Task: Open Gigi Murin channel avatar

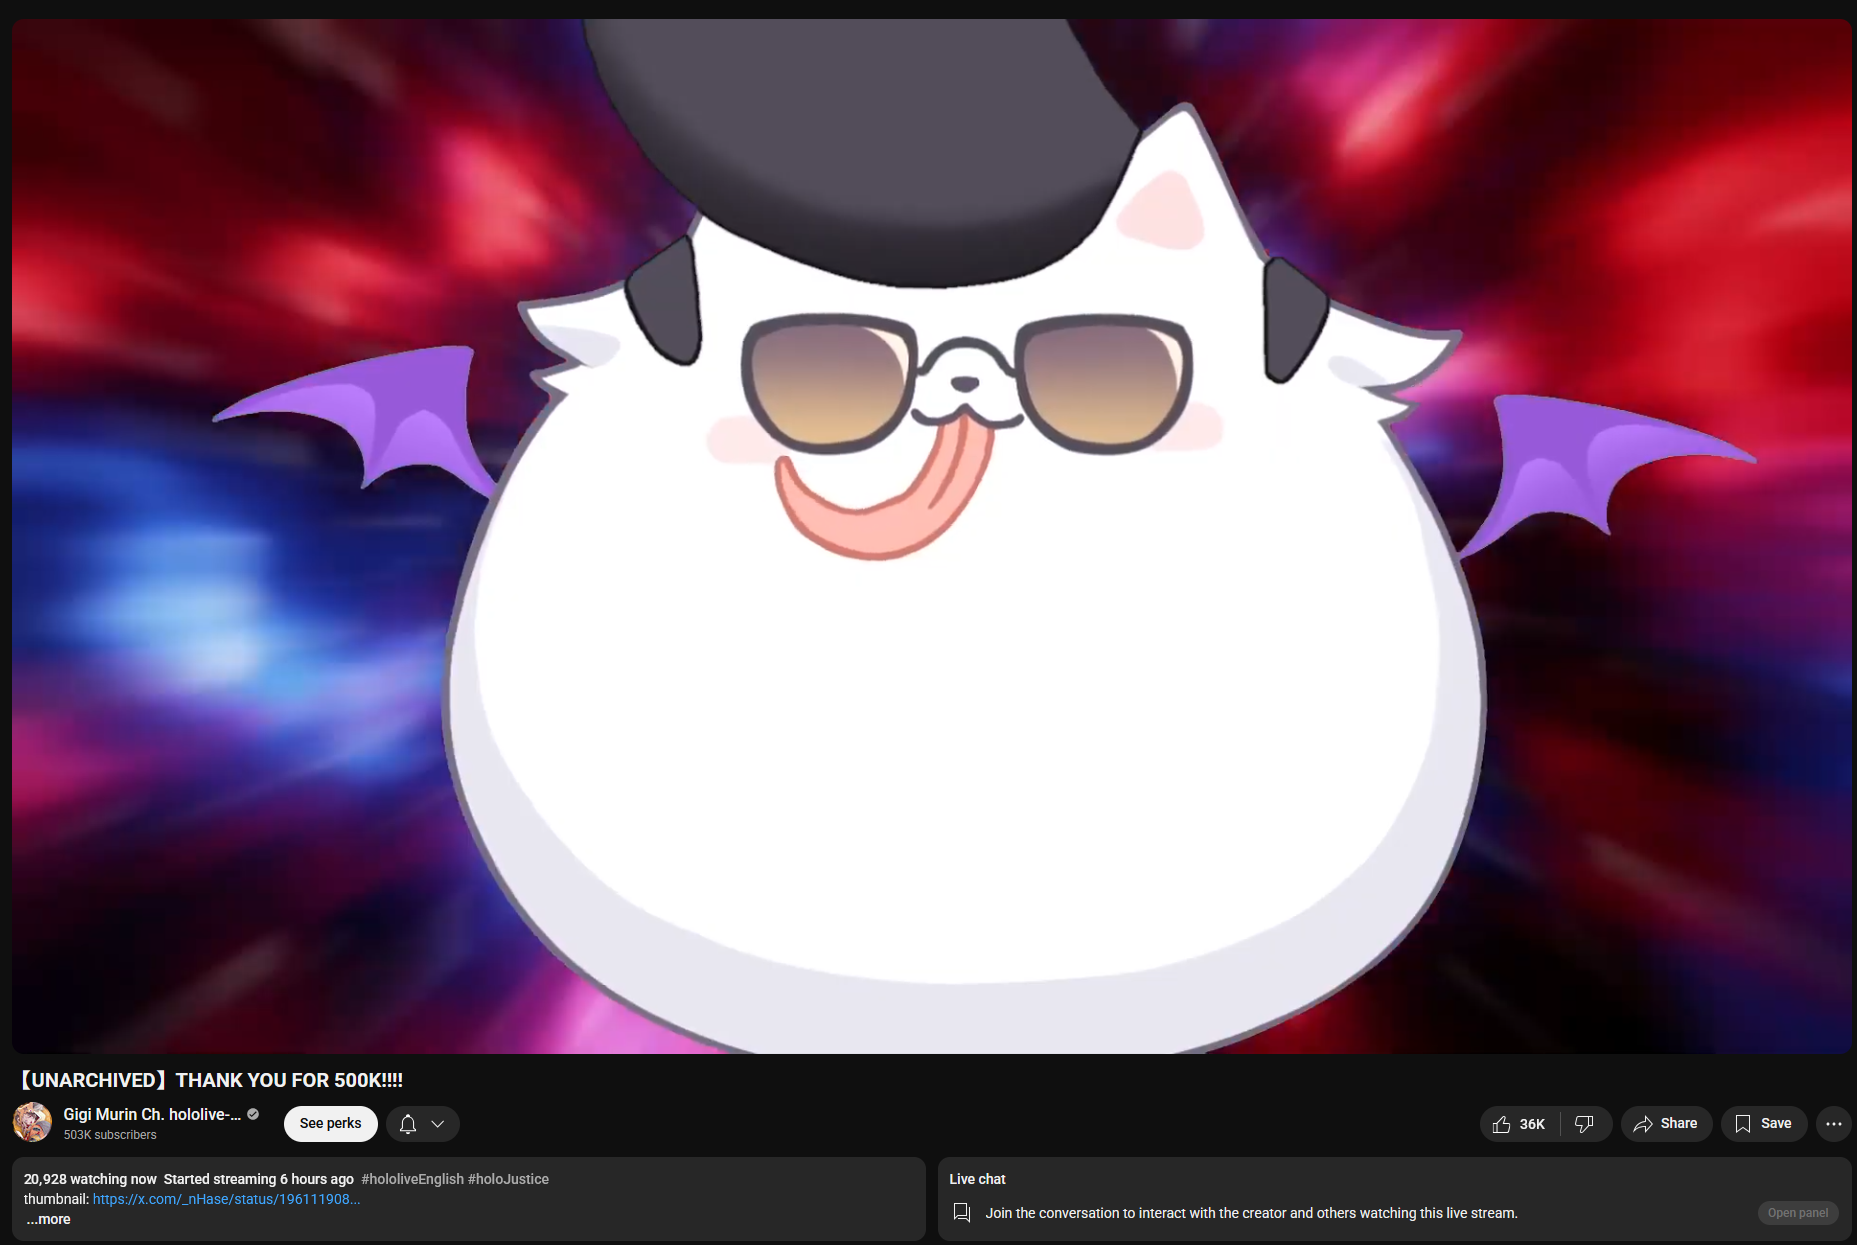Action: 32,1123
